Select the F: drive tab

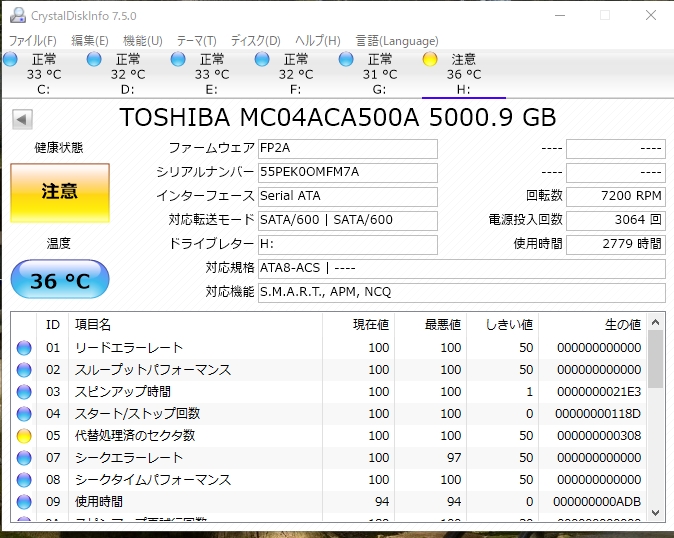[x=296, y=74]
